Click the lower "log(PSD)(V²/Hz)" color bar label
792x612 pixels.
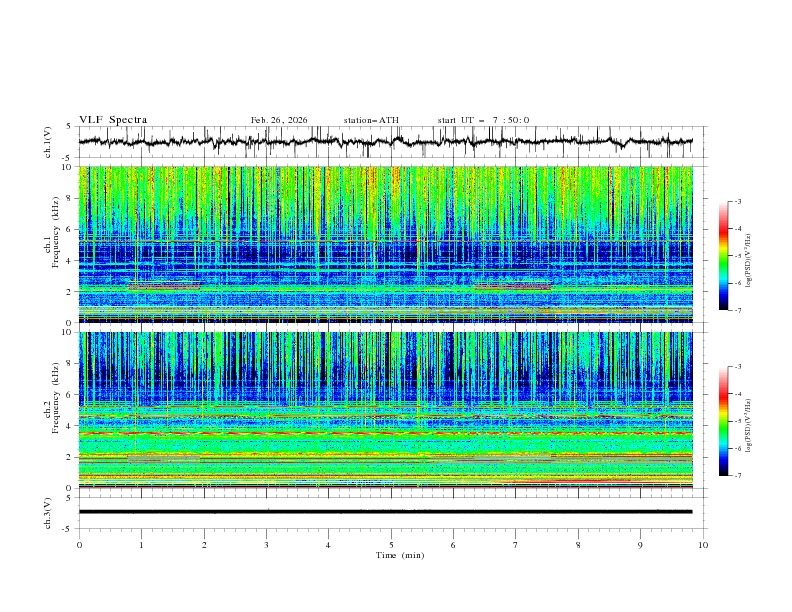tap(749, 426)
